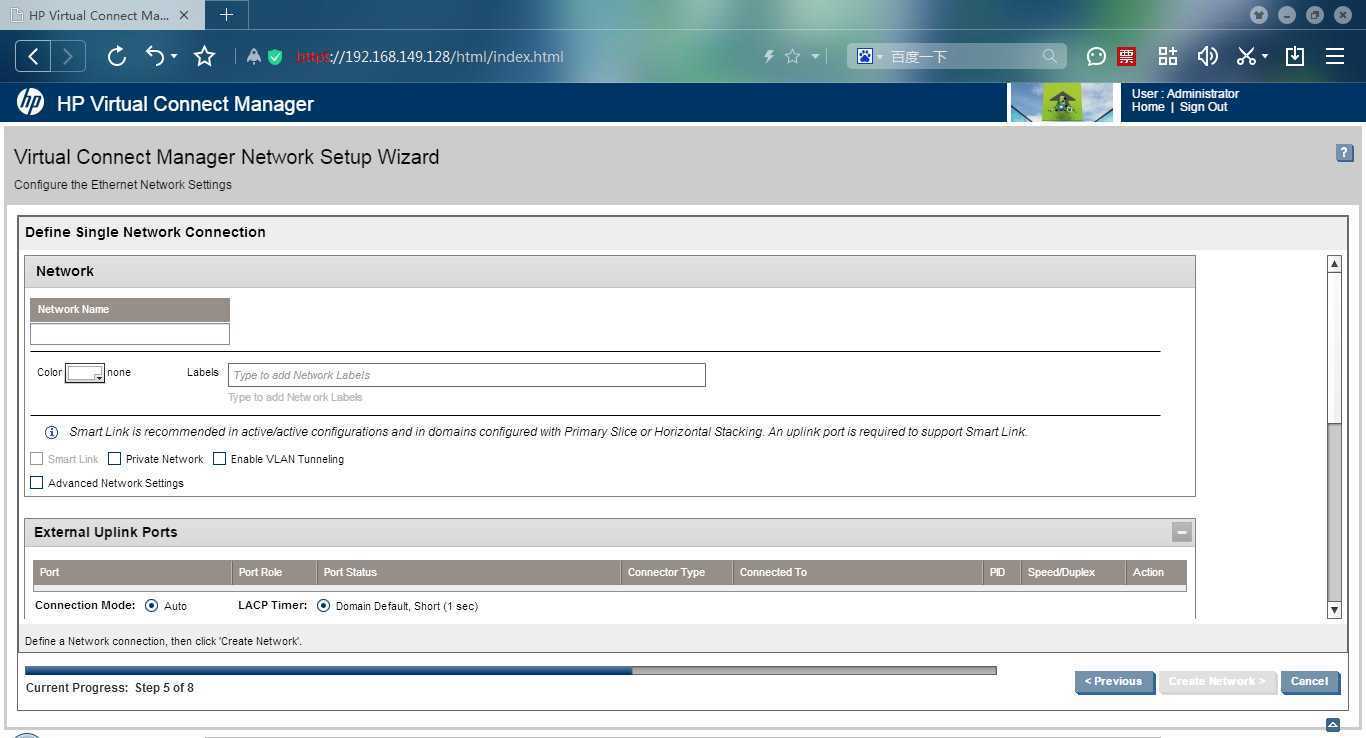
Task: Click the Port Role column header
Action: point(275,572)
